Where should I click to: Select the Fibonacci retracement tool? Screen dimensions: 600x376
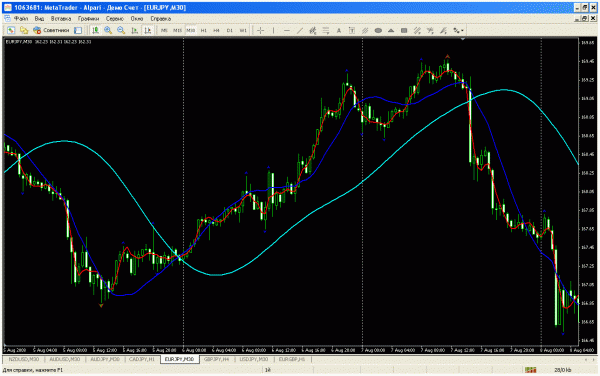(x=326, y=30)
